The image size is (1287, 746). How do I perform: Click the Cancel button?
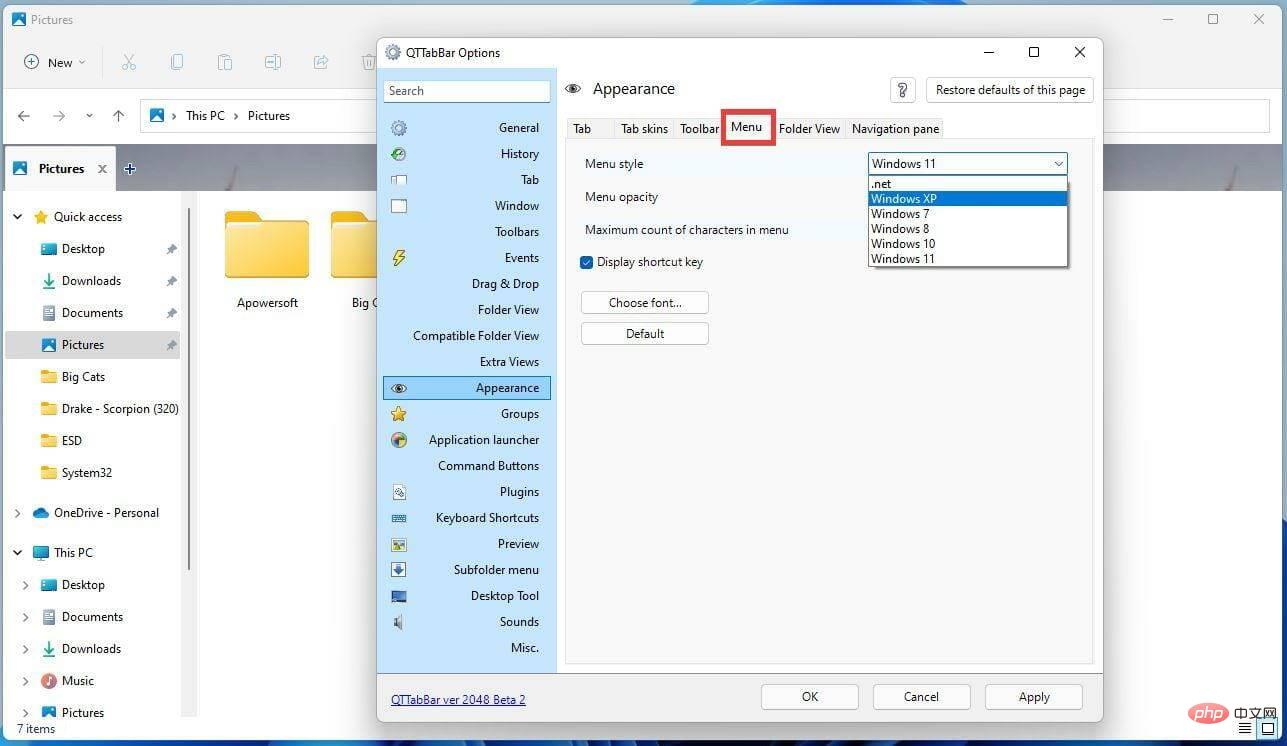[921, 697]
